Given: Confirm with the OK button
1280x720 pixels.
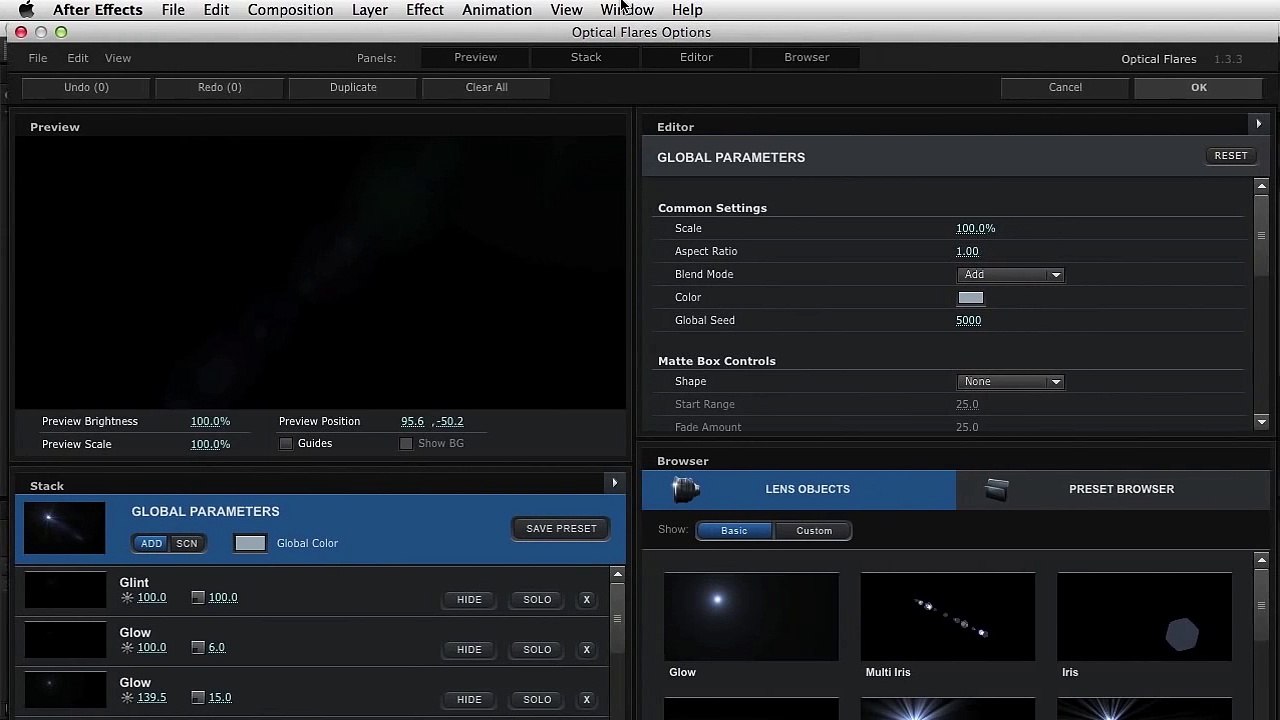Looking at the screenshot, I should pyautogui.click(x=1199, y=87).
